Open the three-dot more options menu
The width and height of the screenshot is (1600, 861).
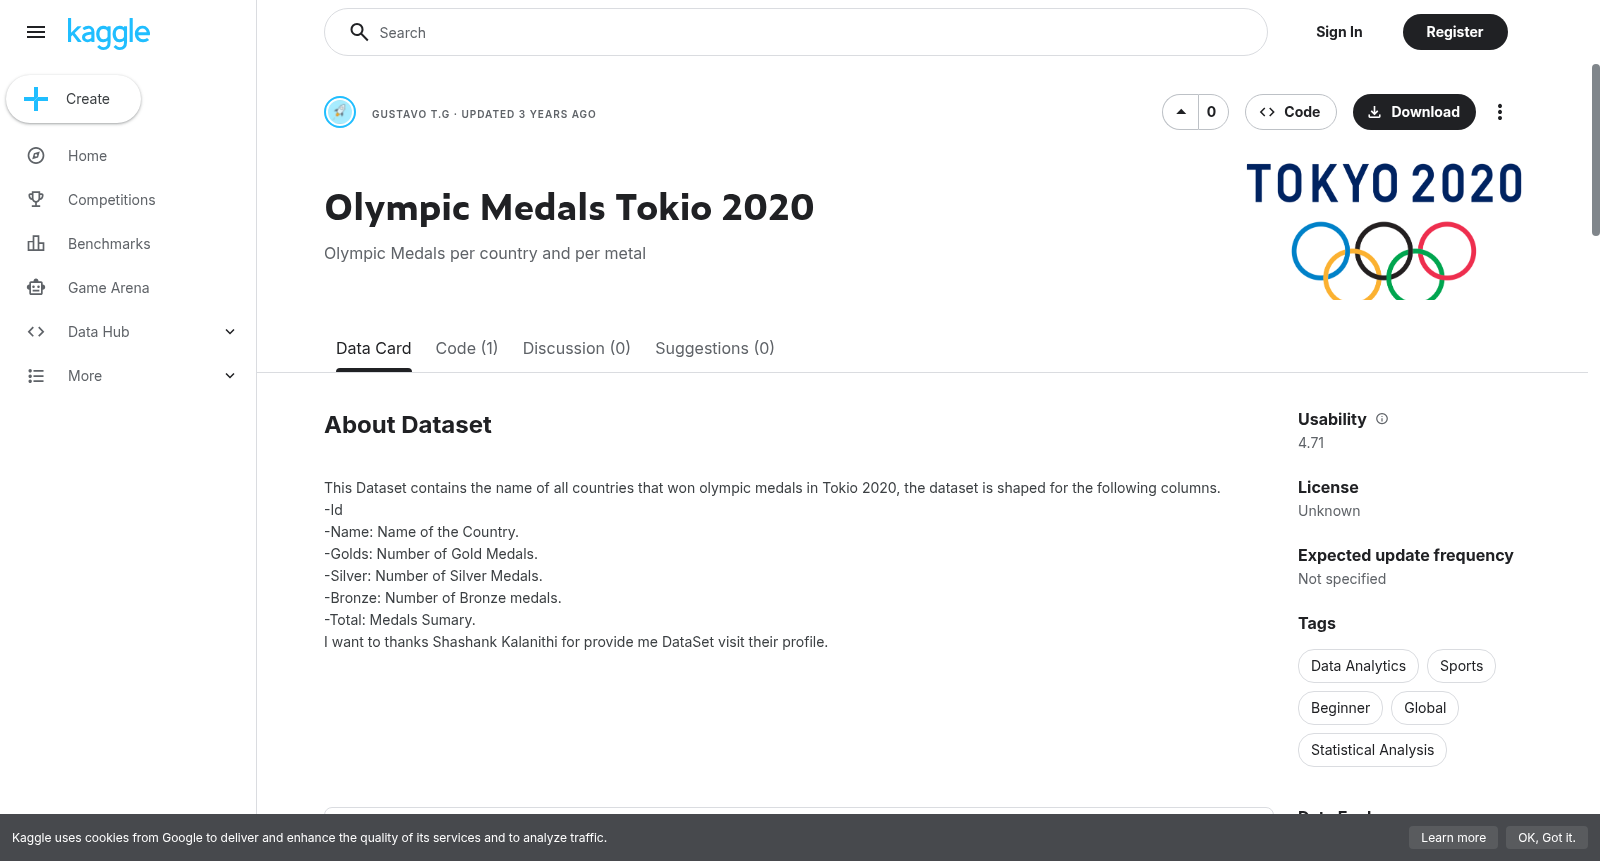click(1499, 112)
